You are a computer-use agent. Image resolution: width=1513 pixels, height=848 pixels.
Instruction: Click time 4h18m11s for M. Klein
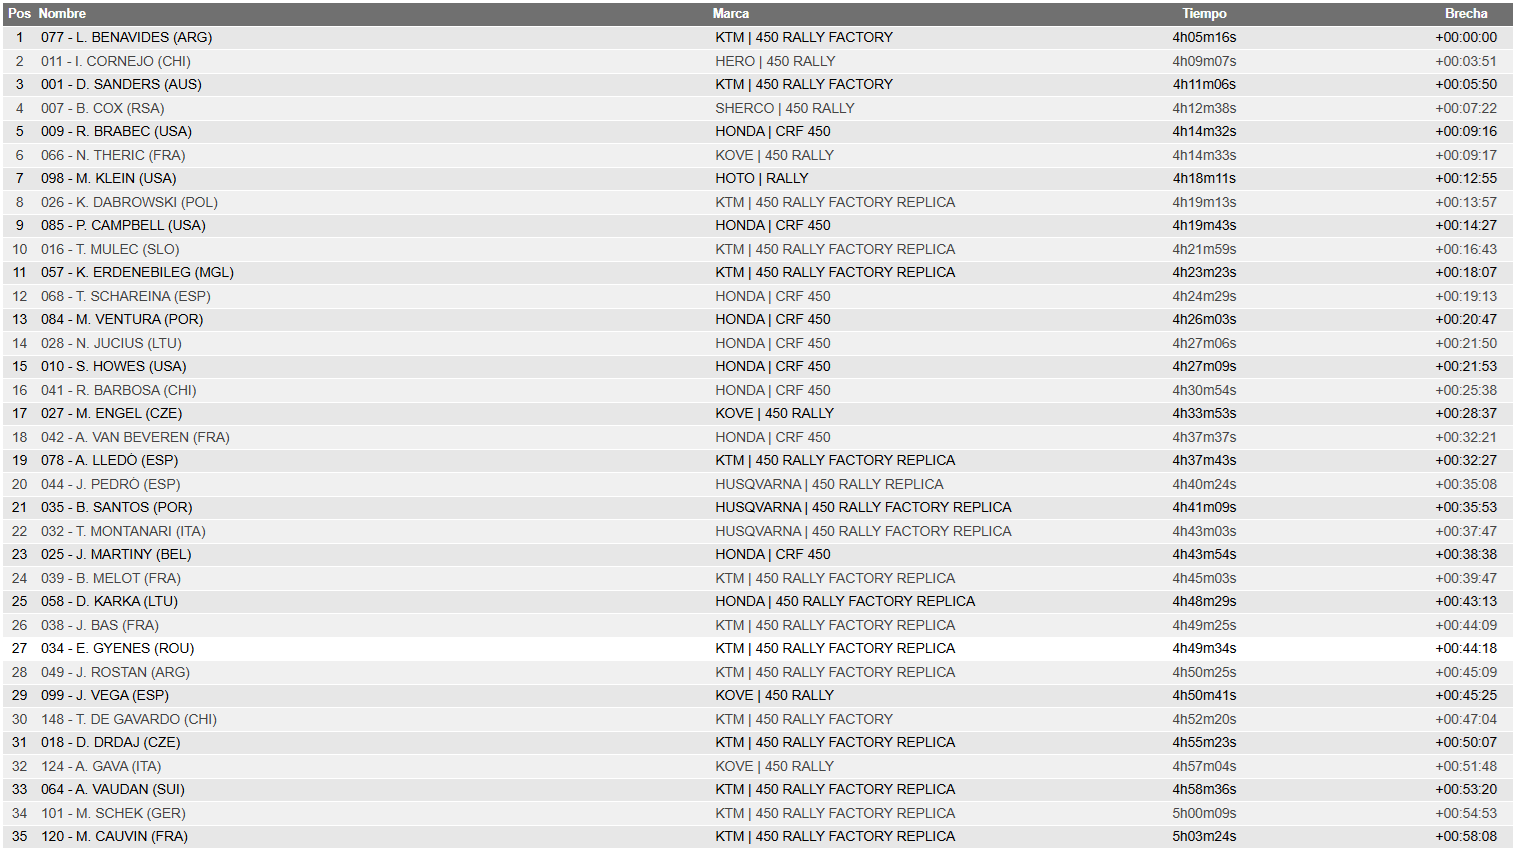pyautogui.click(x=1204, y=178)
